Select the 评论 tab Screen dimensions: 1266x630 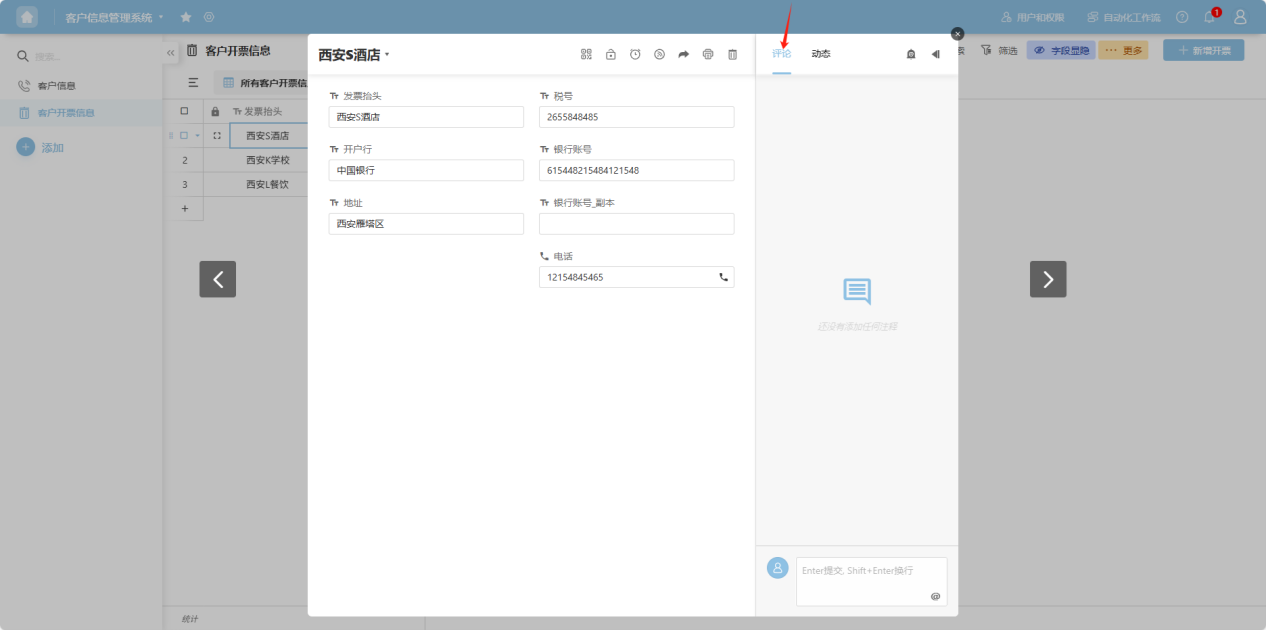click(781, 54)
